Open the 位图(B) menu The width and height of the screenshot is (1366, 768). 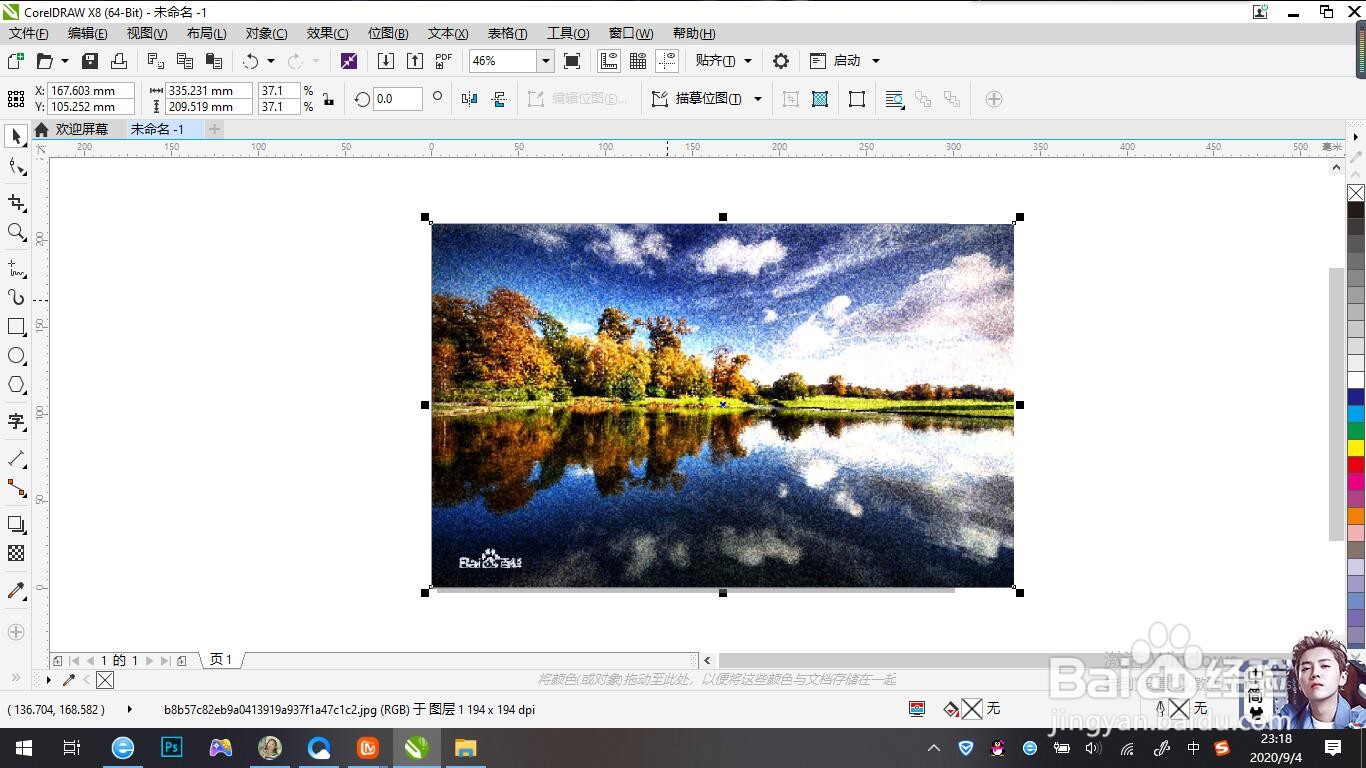[x=388, y=33]
